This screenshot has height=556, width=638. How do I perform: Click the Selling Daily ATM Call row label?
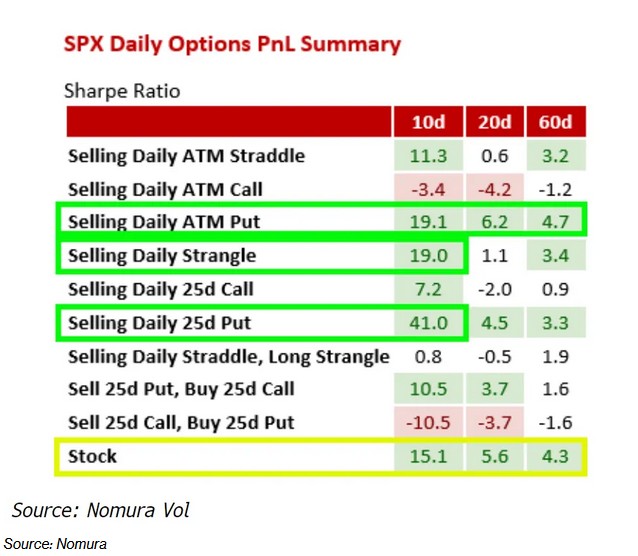click(x=165, y=190)
